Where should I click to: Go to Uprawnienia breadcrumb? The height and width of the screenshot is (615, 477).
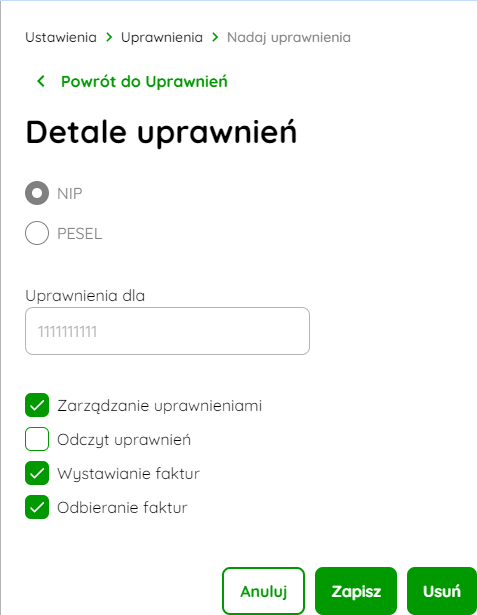[x=162, y=37]
